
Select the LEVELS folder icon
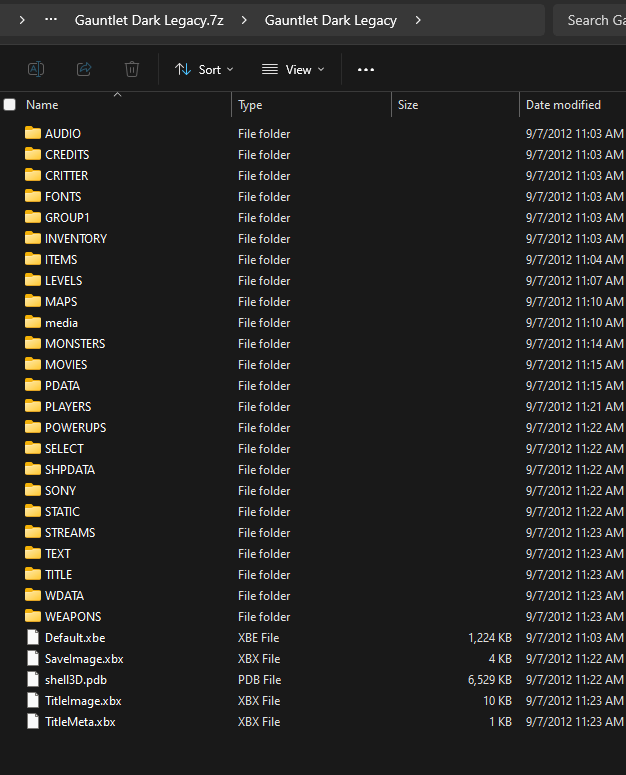(33, 280)
